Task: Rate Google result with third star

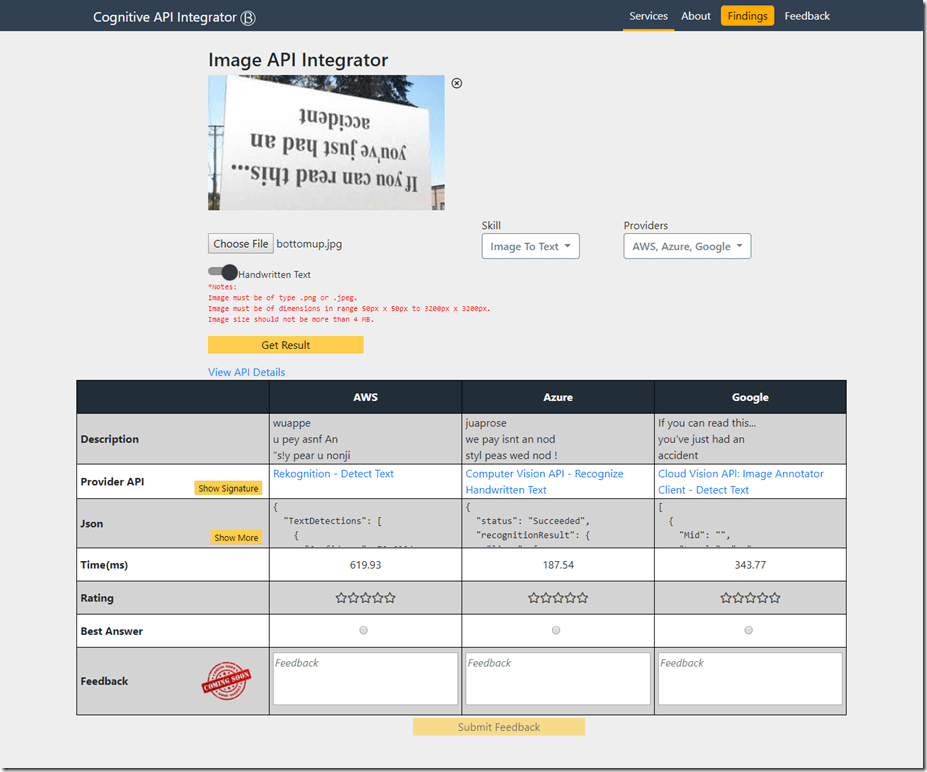Action: [750, 598]
